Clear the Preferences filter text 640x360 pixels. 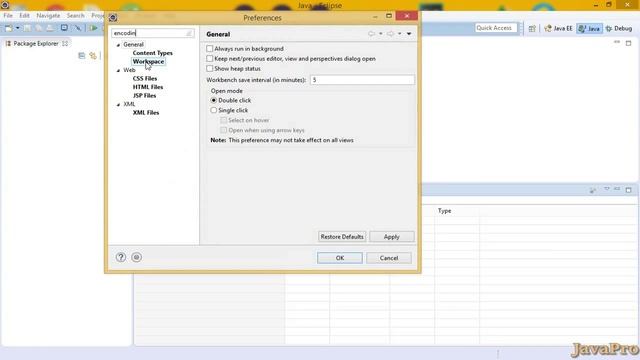(x=189, y=33)
